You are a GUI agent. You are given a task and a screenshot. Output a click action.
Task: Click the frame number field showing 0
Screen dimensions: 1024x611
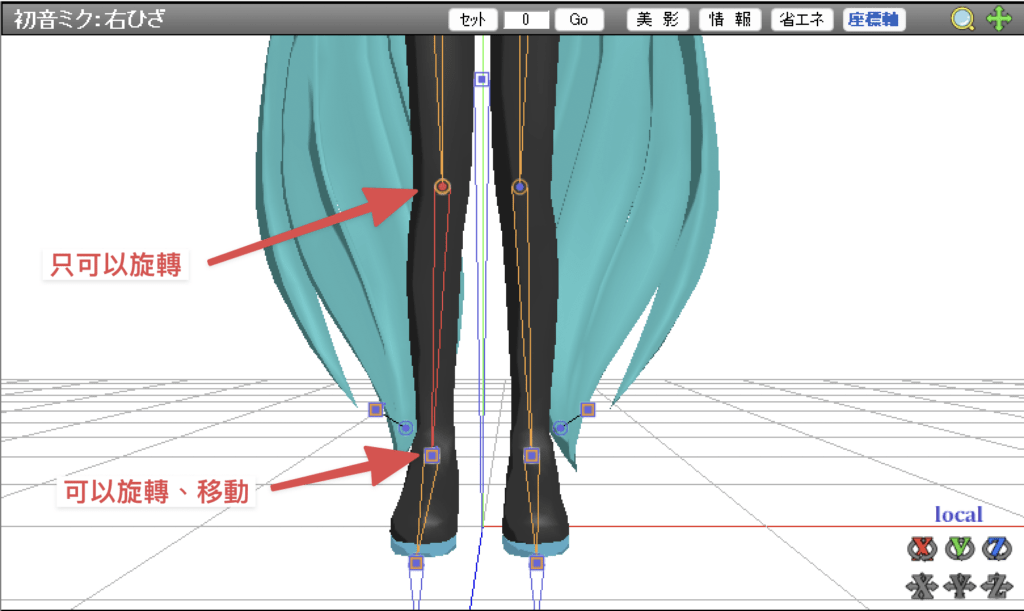click(526, 20)
